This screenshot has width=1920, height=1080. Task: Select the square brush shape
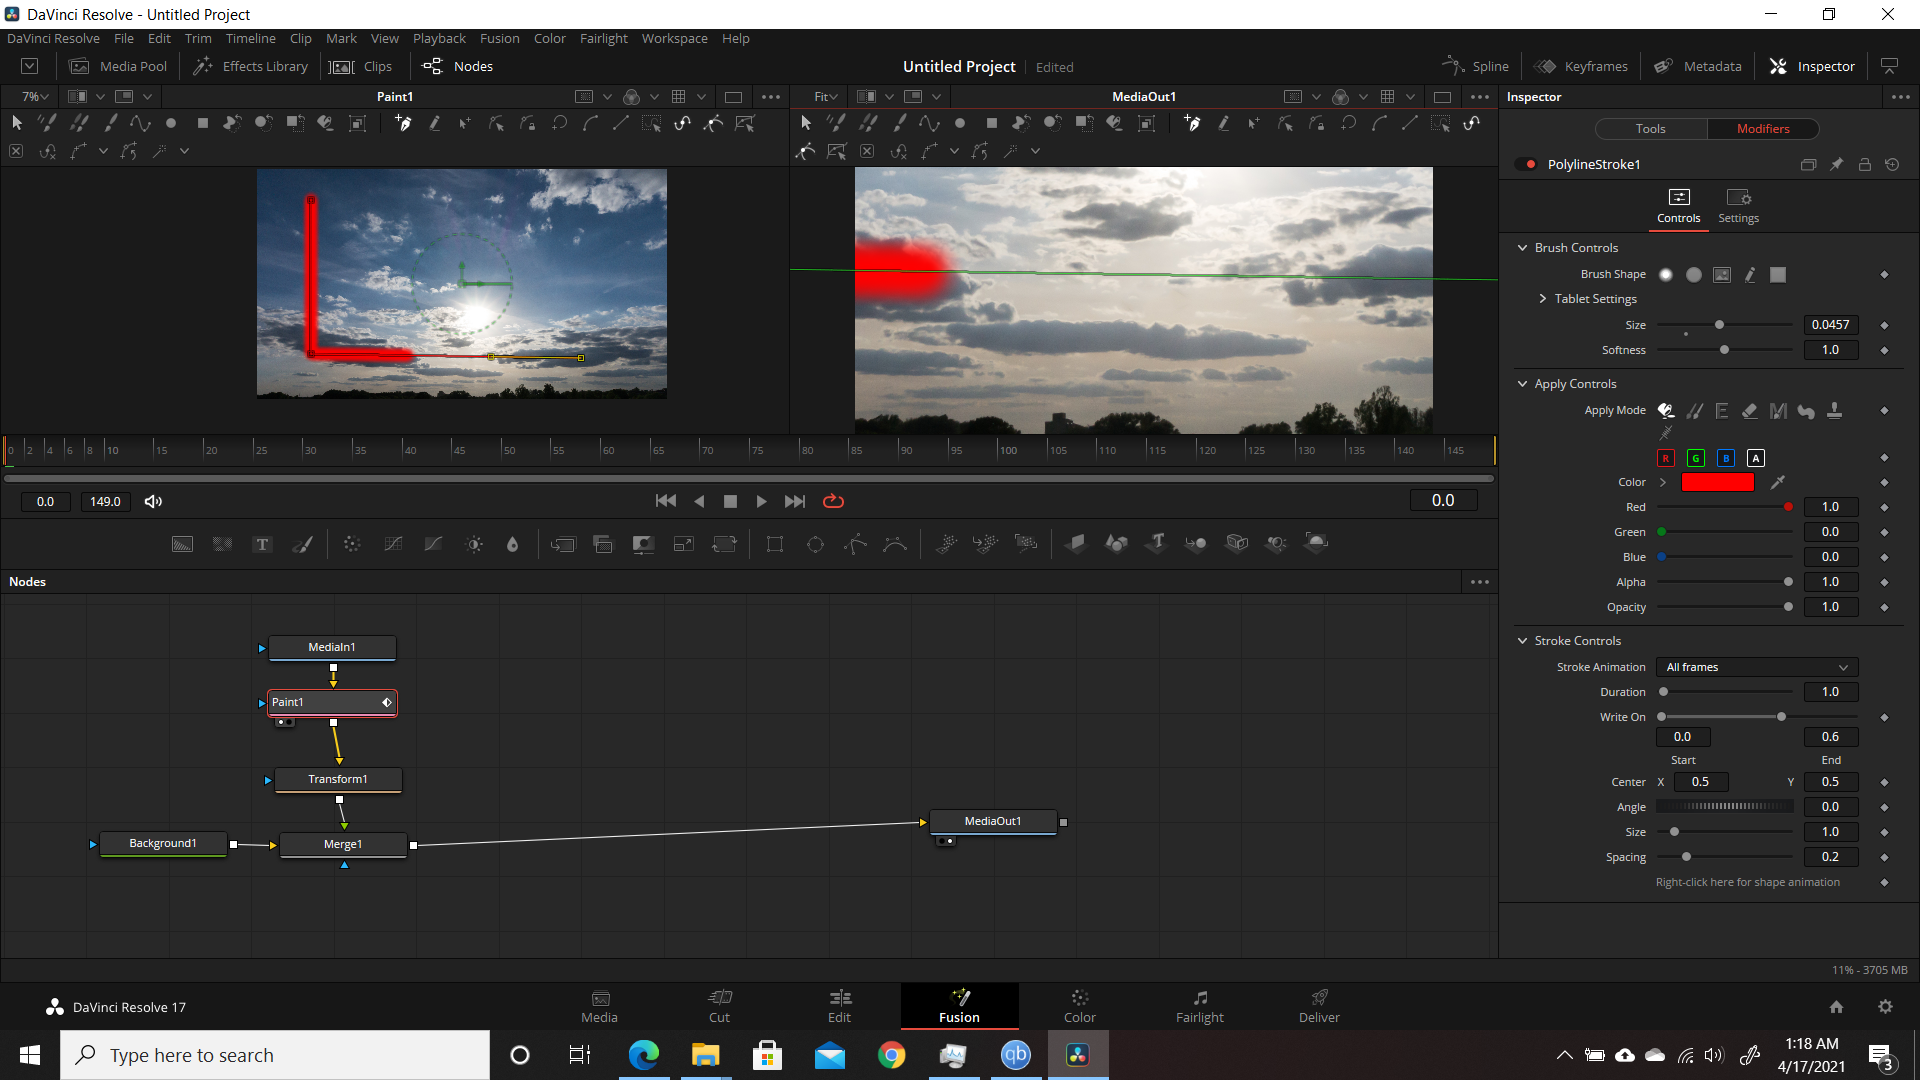pos(1778,275)
